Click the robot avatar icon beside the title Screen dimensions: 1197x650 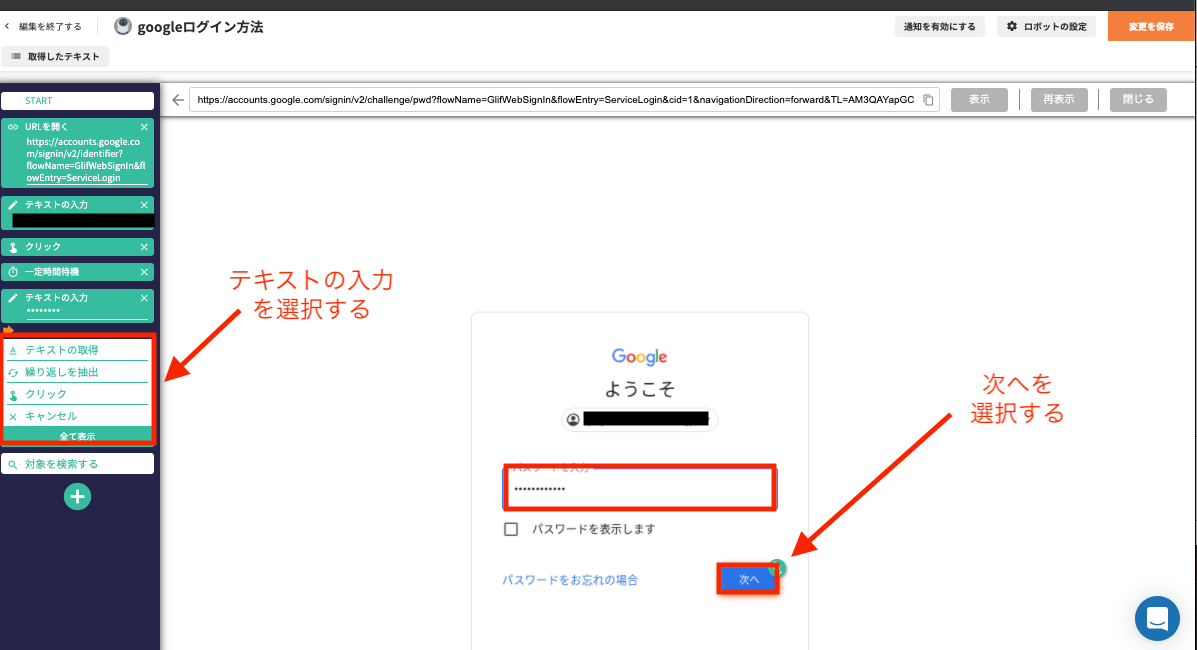tap(123, 27)
